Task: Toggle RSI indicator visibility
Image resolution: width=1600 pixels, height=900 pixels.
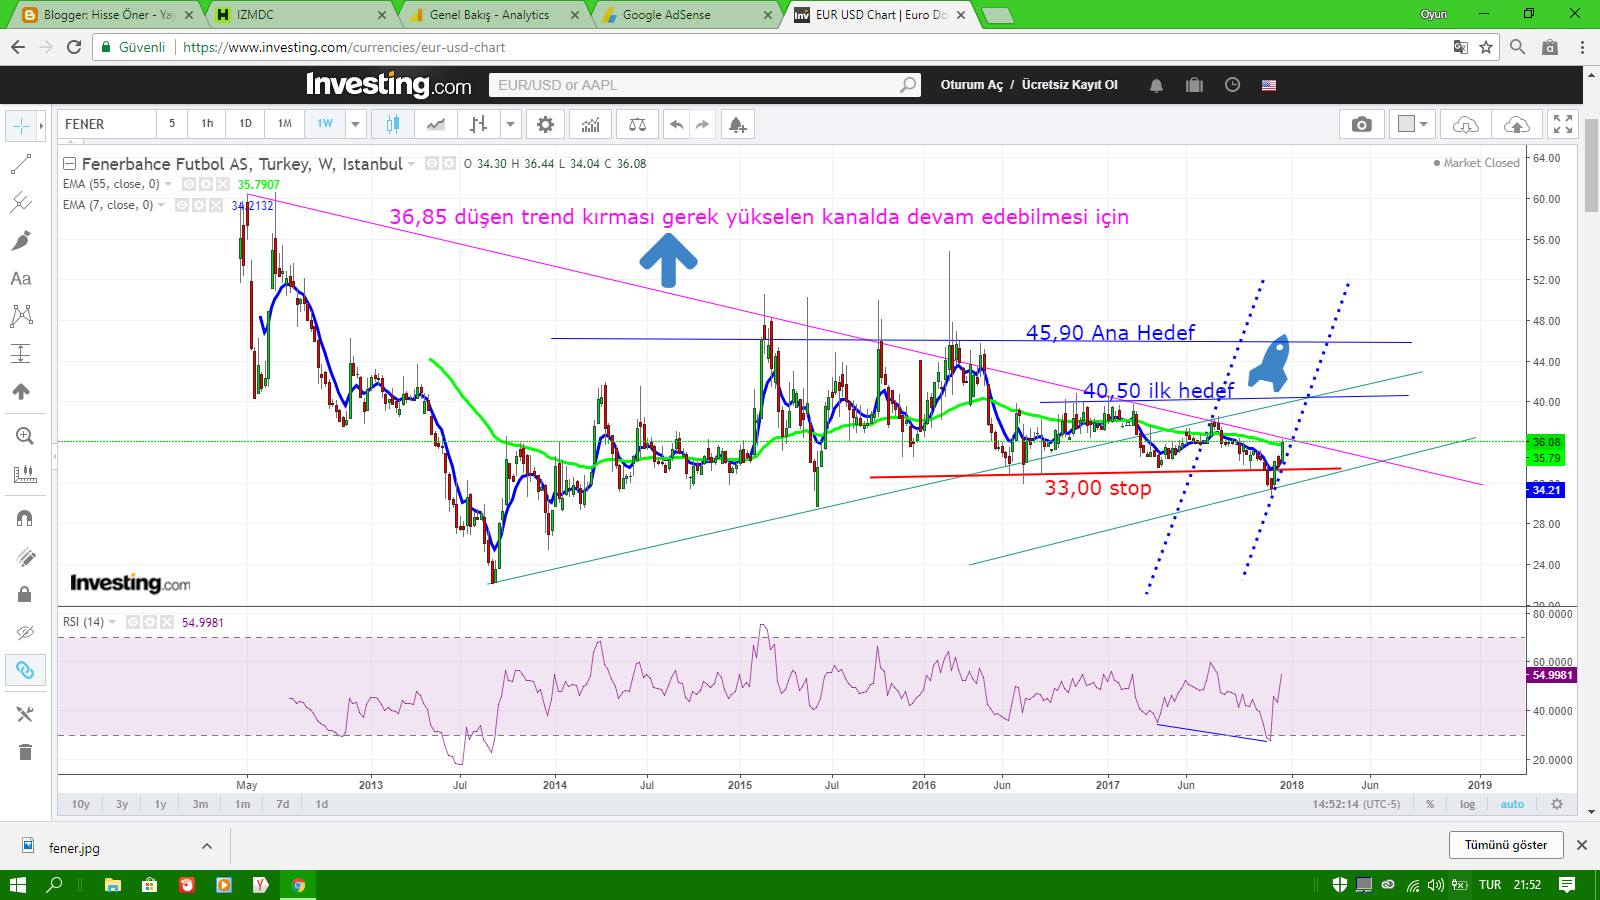Action: click(x=134, y=622)
